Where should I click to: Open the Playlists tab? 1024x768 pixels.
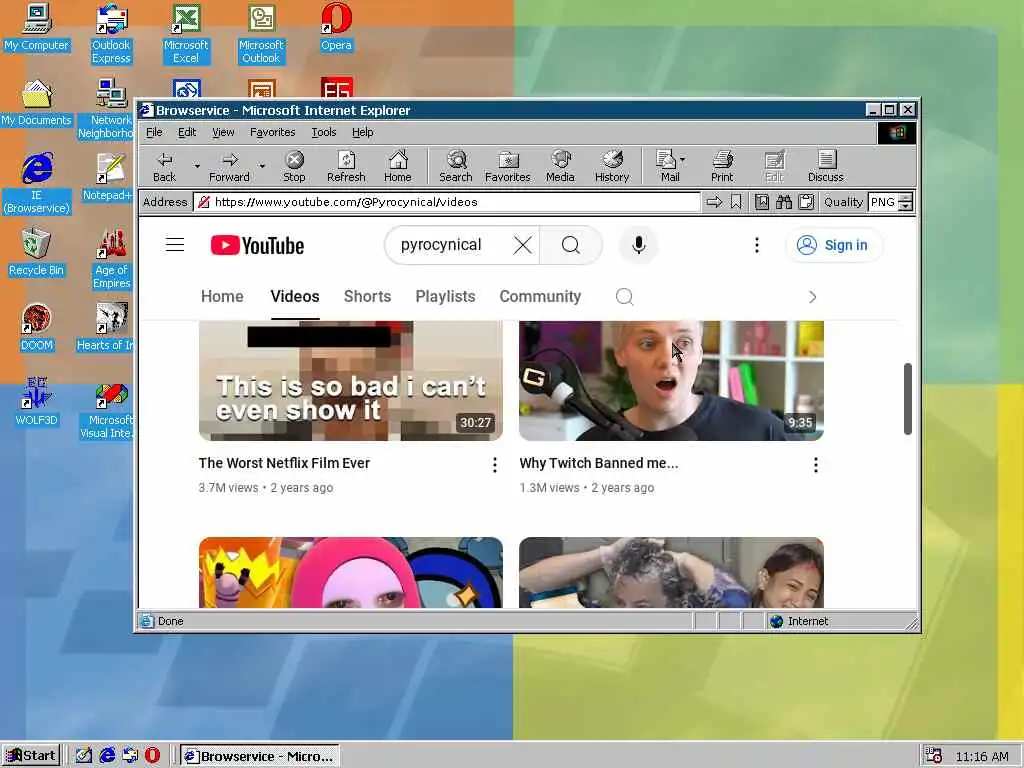click(445, 297)
